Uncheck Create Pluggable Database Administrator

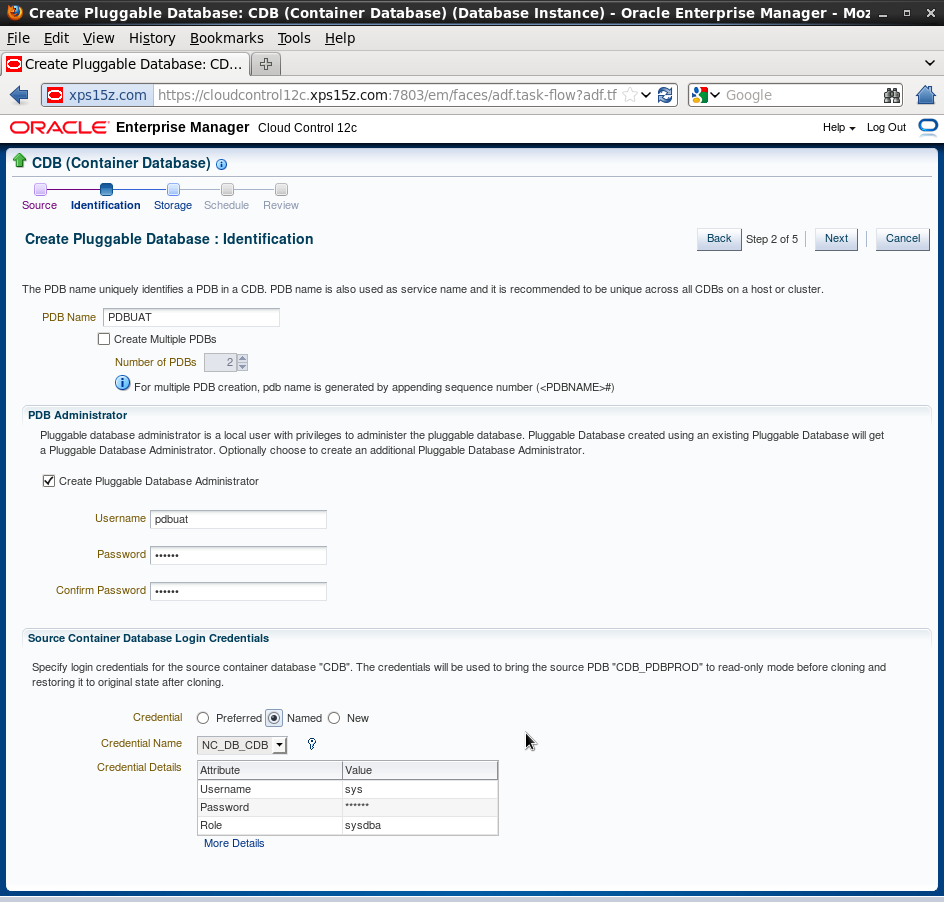click(49, 481)
